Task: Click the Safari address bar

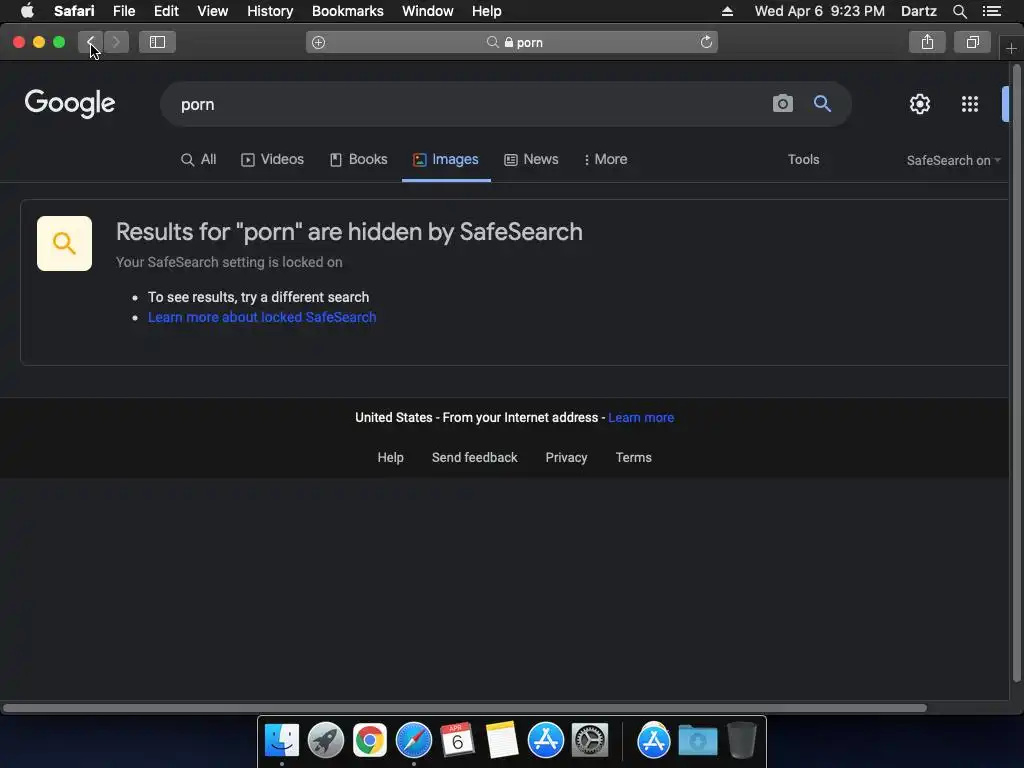Action: click(511, 42)
